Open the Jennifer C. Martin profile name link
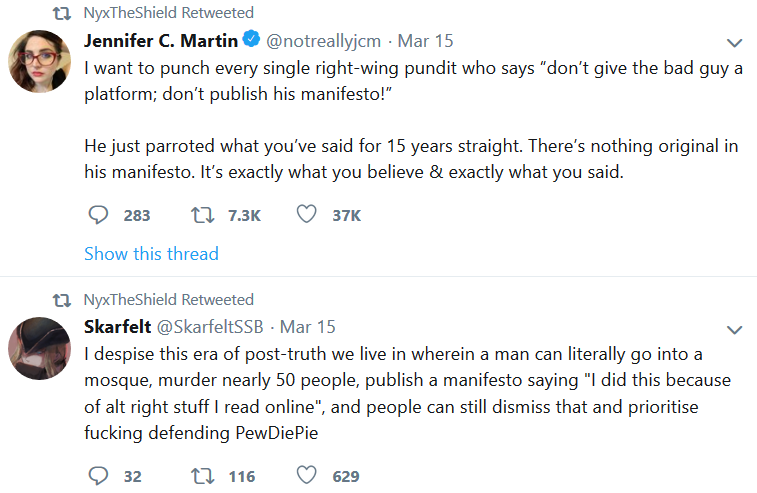The height and width of the screenshot is (493, 757). (x=161, y=41)
